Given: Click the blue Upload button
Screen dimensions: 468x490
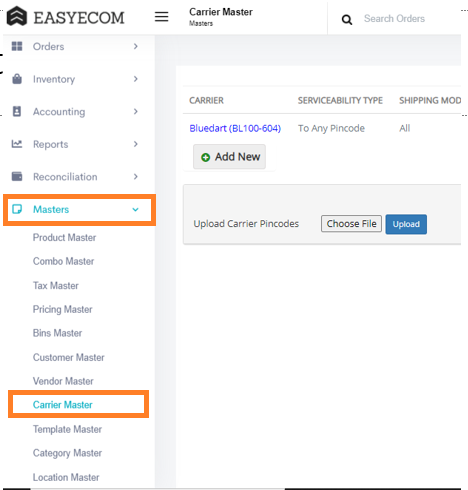Looking at the screenshot, I should (406, 224).
